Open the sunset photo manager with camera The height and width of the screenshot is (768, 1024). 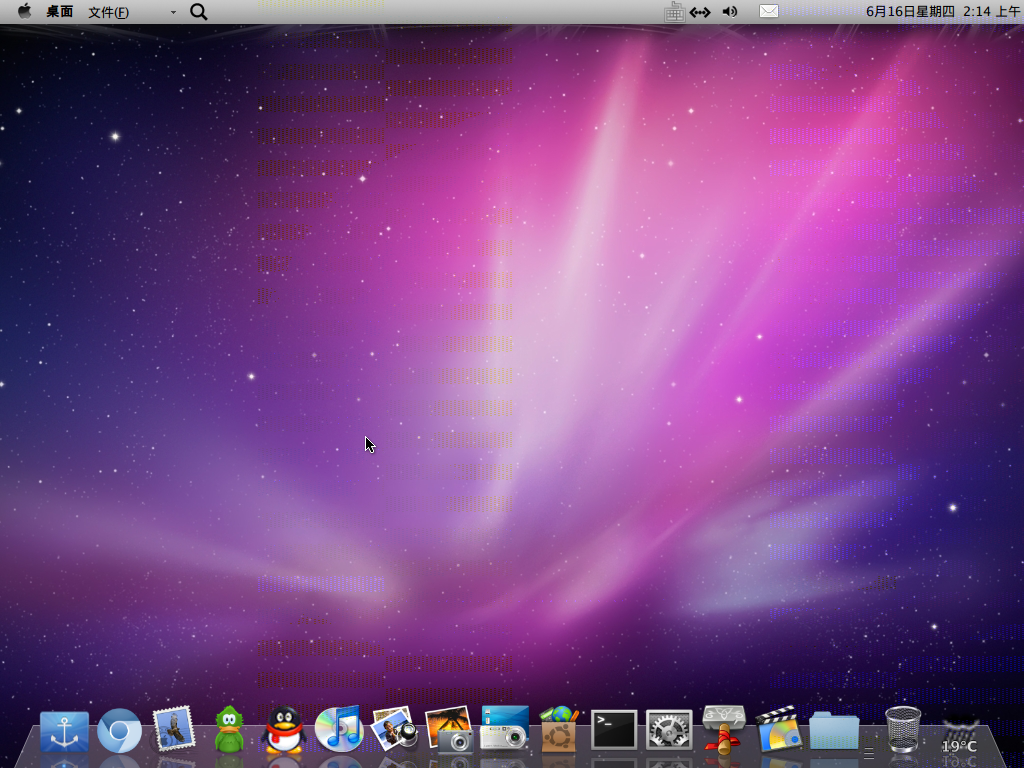449,729
